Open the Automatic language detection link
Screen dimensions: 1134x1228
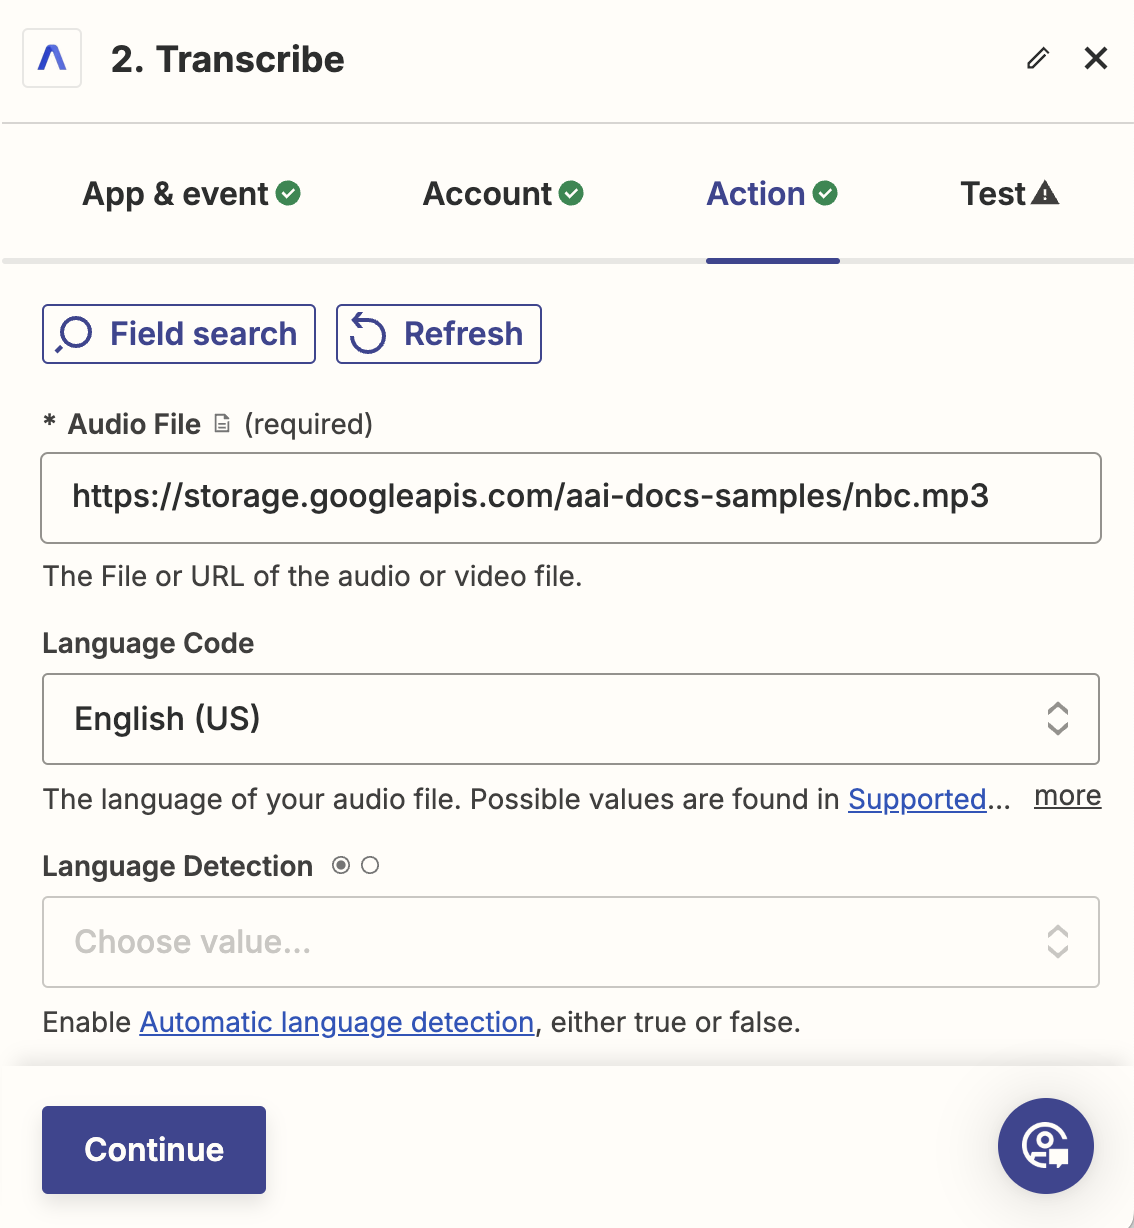(335, 1022)
